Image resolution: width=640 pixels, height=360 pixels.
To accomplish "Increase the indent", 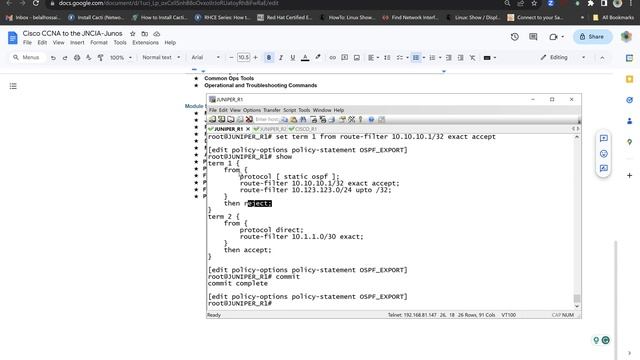I will pyautogui.click(x=460, y=58).
